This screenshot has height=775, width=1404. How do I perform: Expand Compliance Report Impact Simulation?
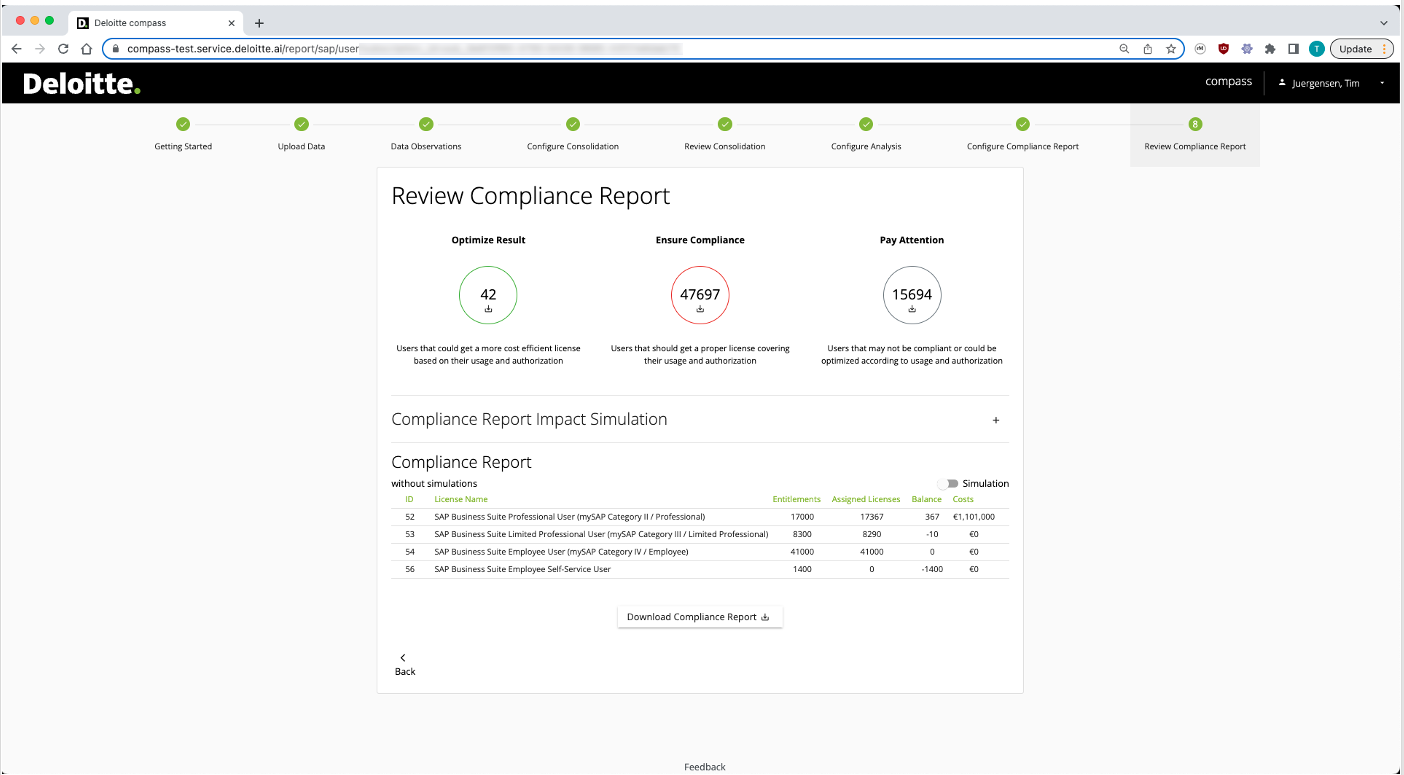995,420
